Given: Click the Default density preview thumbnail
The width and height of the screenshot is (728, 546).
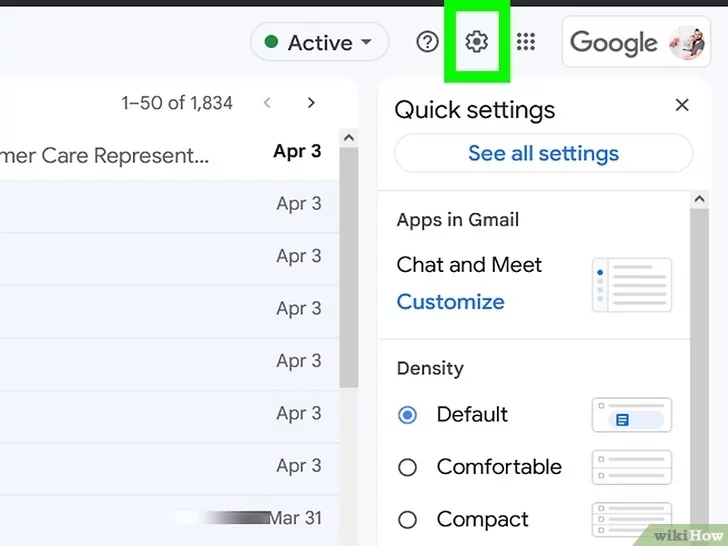Looking at the screenshot, I should coord(631,415).
